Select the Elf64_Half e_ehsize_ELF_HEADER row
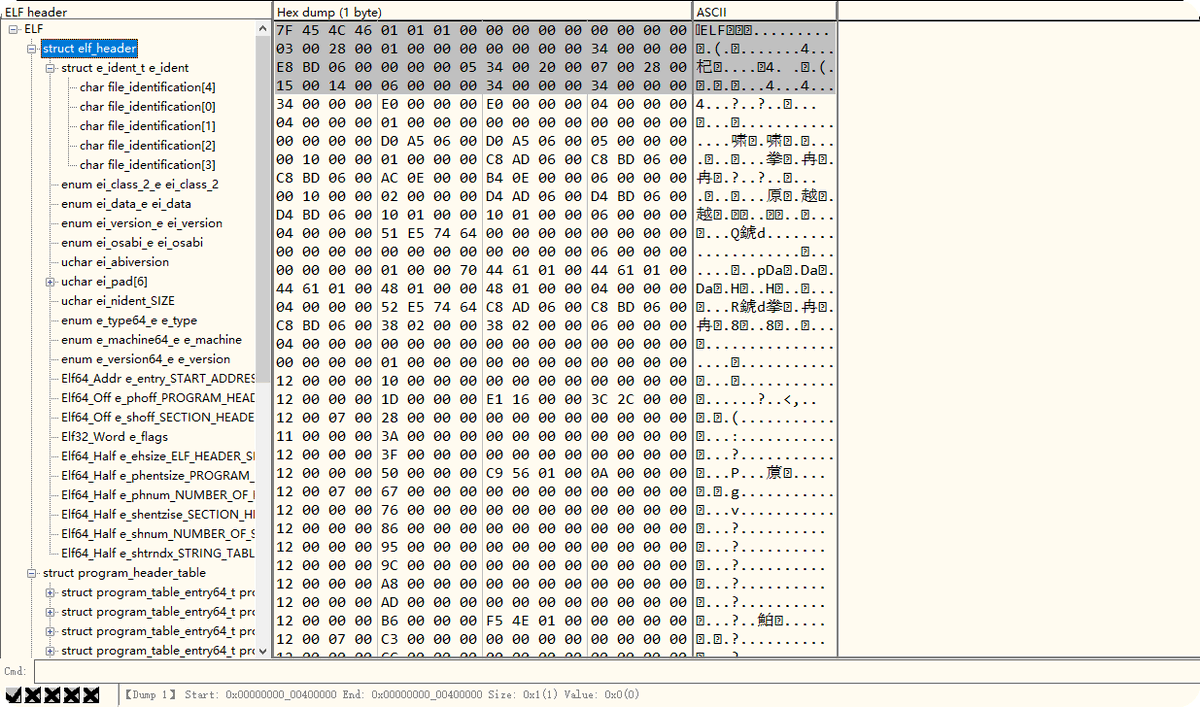1200x707 pixels. 158,456
